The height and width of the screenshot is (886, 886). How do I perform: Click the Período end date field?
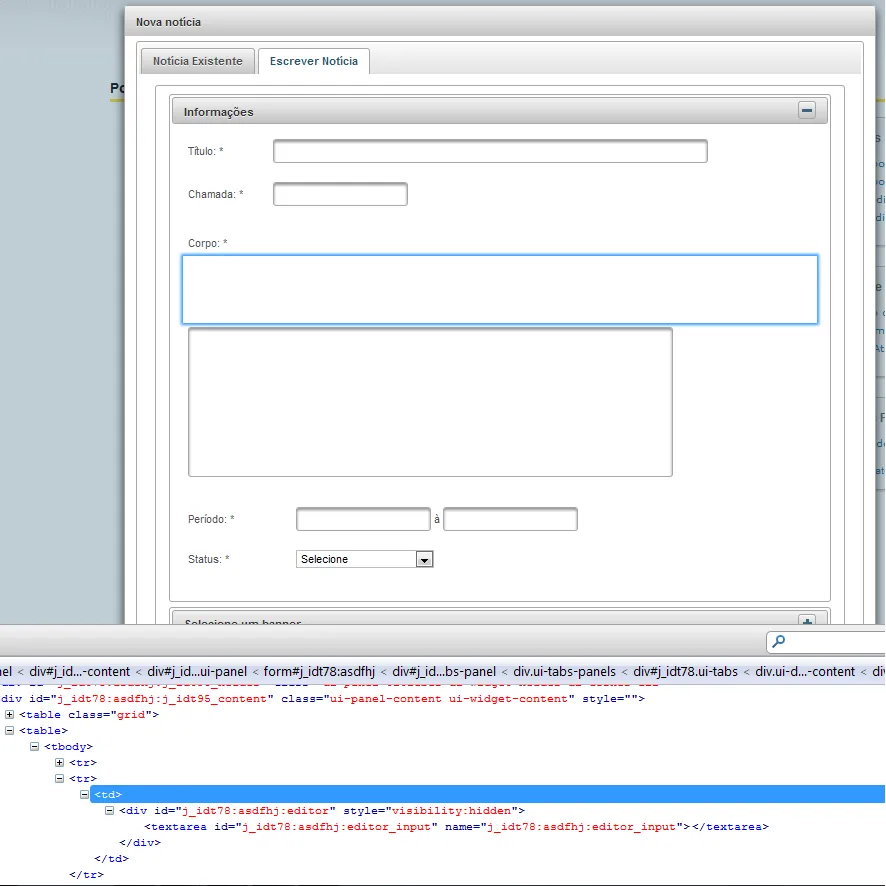click(x=510, y=519)
